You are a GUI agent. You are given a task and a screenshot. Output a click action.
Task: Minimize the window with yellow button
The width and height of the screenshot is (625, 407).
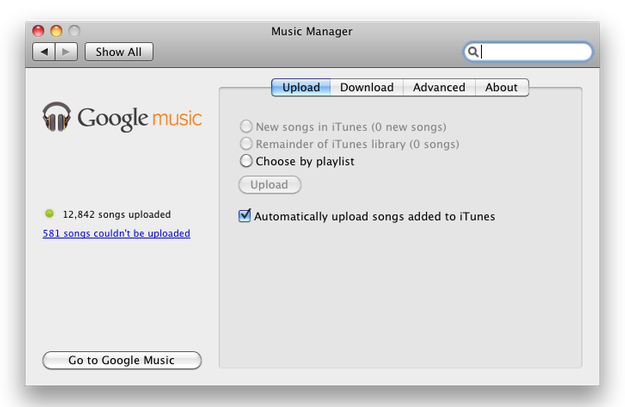click(x=56, y=31)
